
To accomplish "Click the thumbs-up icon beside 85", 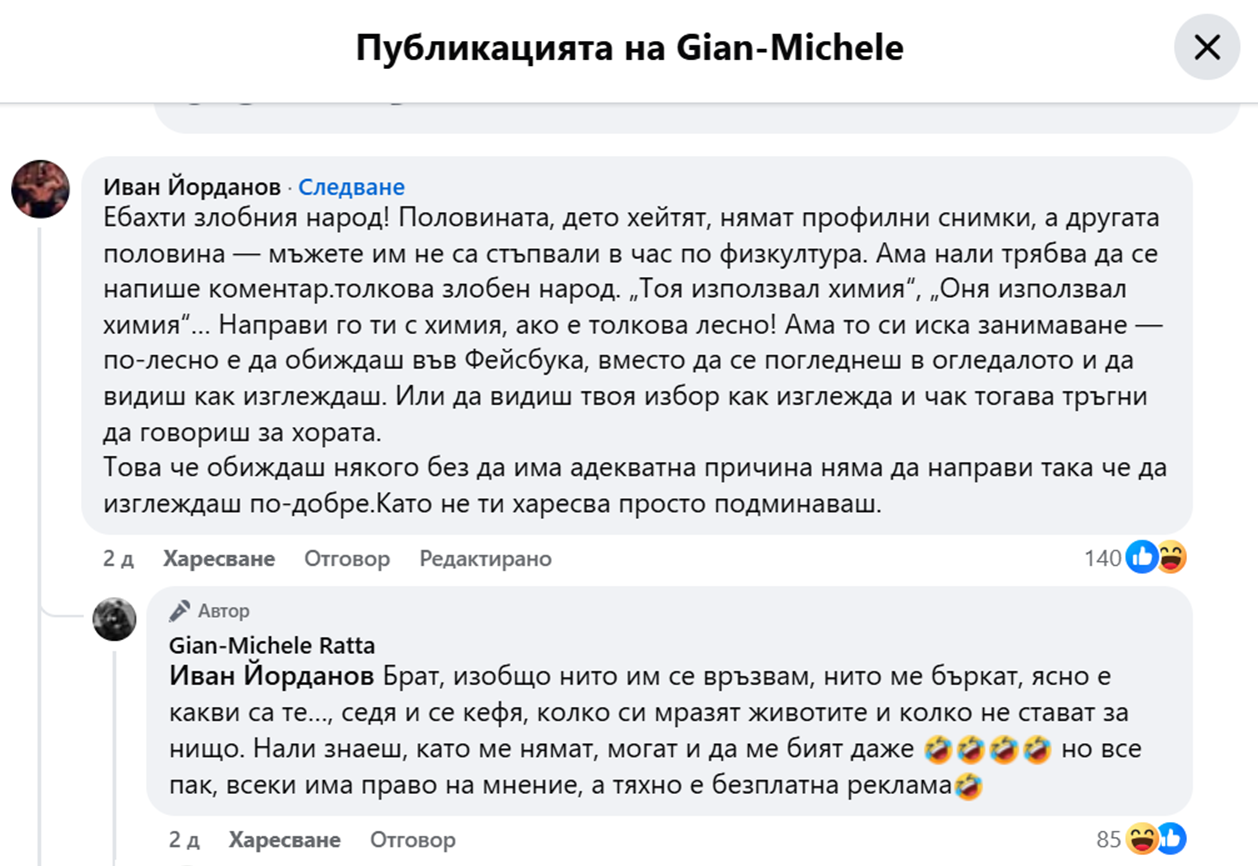I will [x=1171, y=839].
